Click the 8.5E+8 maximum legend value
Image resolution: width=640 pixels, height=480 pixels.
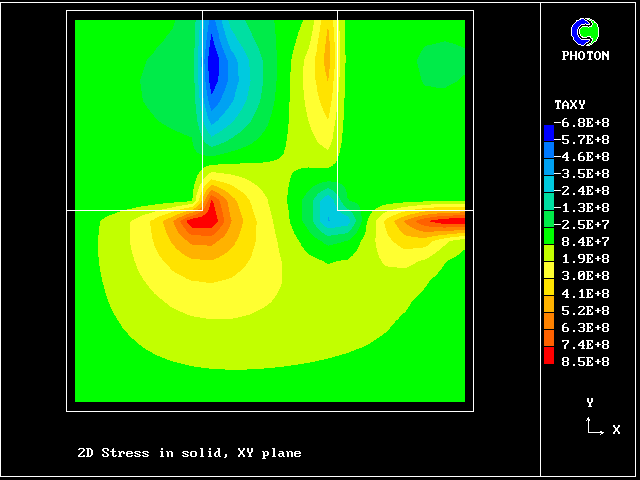(x=583, y=361)
